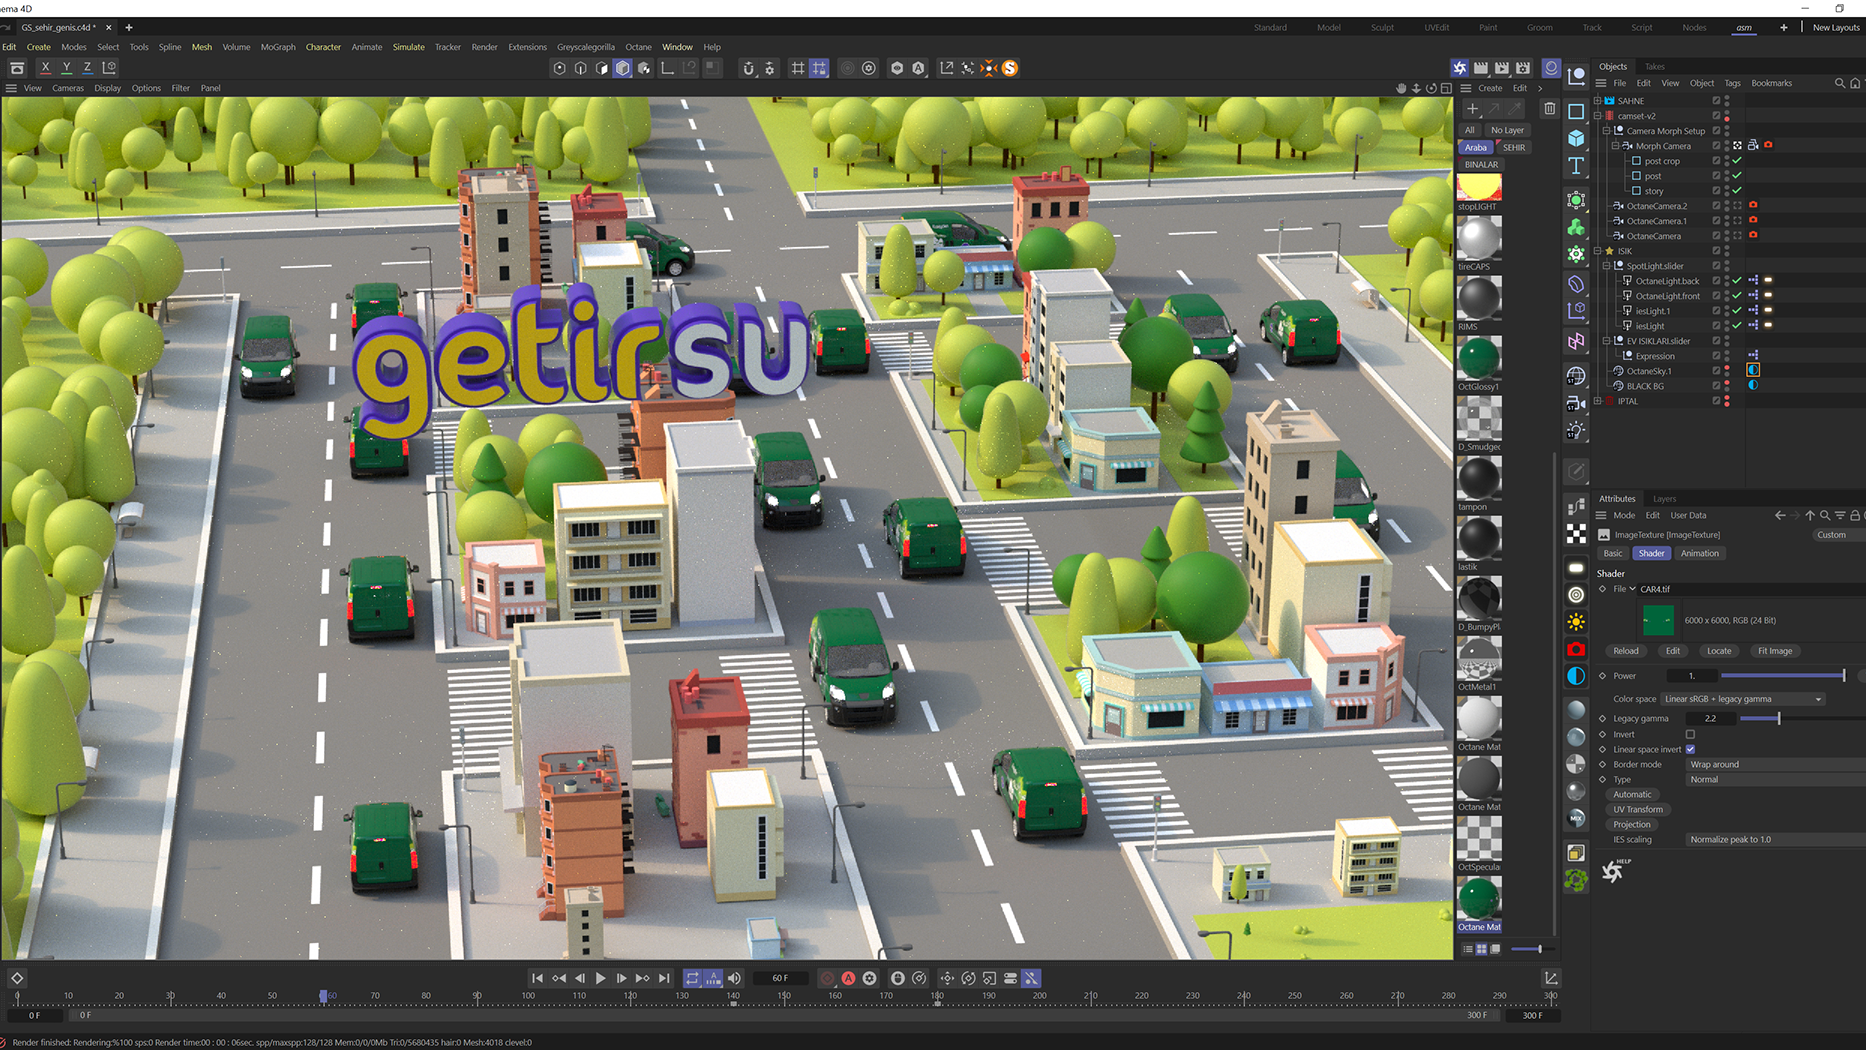Open Octane live viewer pinwheel icon
Screen dimensions: 1866x1050
tap(1459, 68)
